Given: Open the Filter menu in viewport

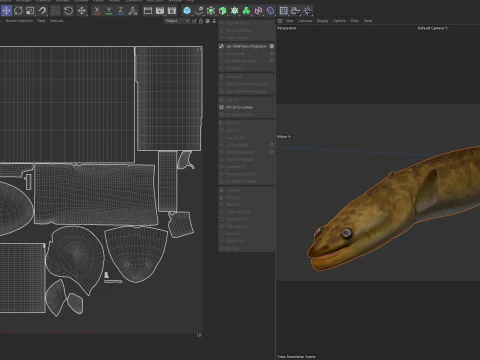Looking at the screenshot, I should (x=355, y=21).
